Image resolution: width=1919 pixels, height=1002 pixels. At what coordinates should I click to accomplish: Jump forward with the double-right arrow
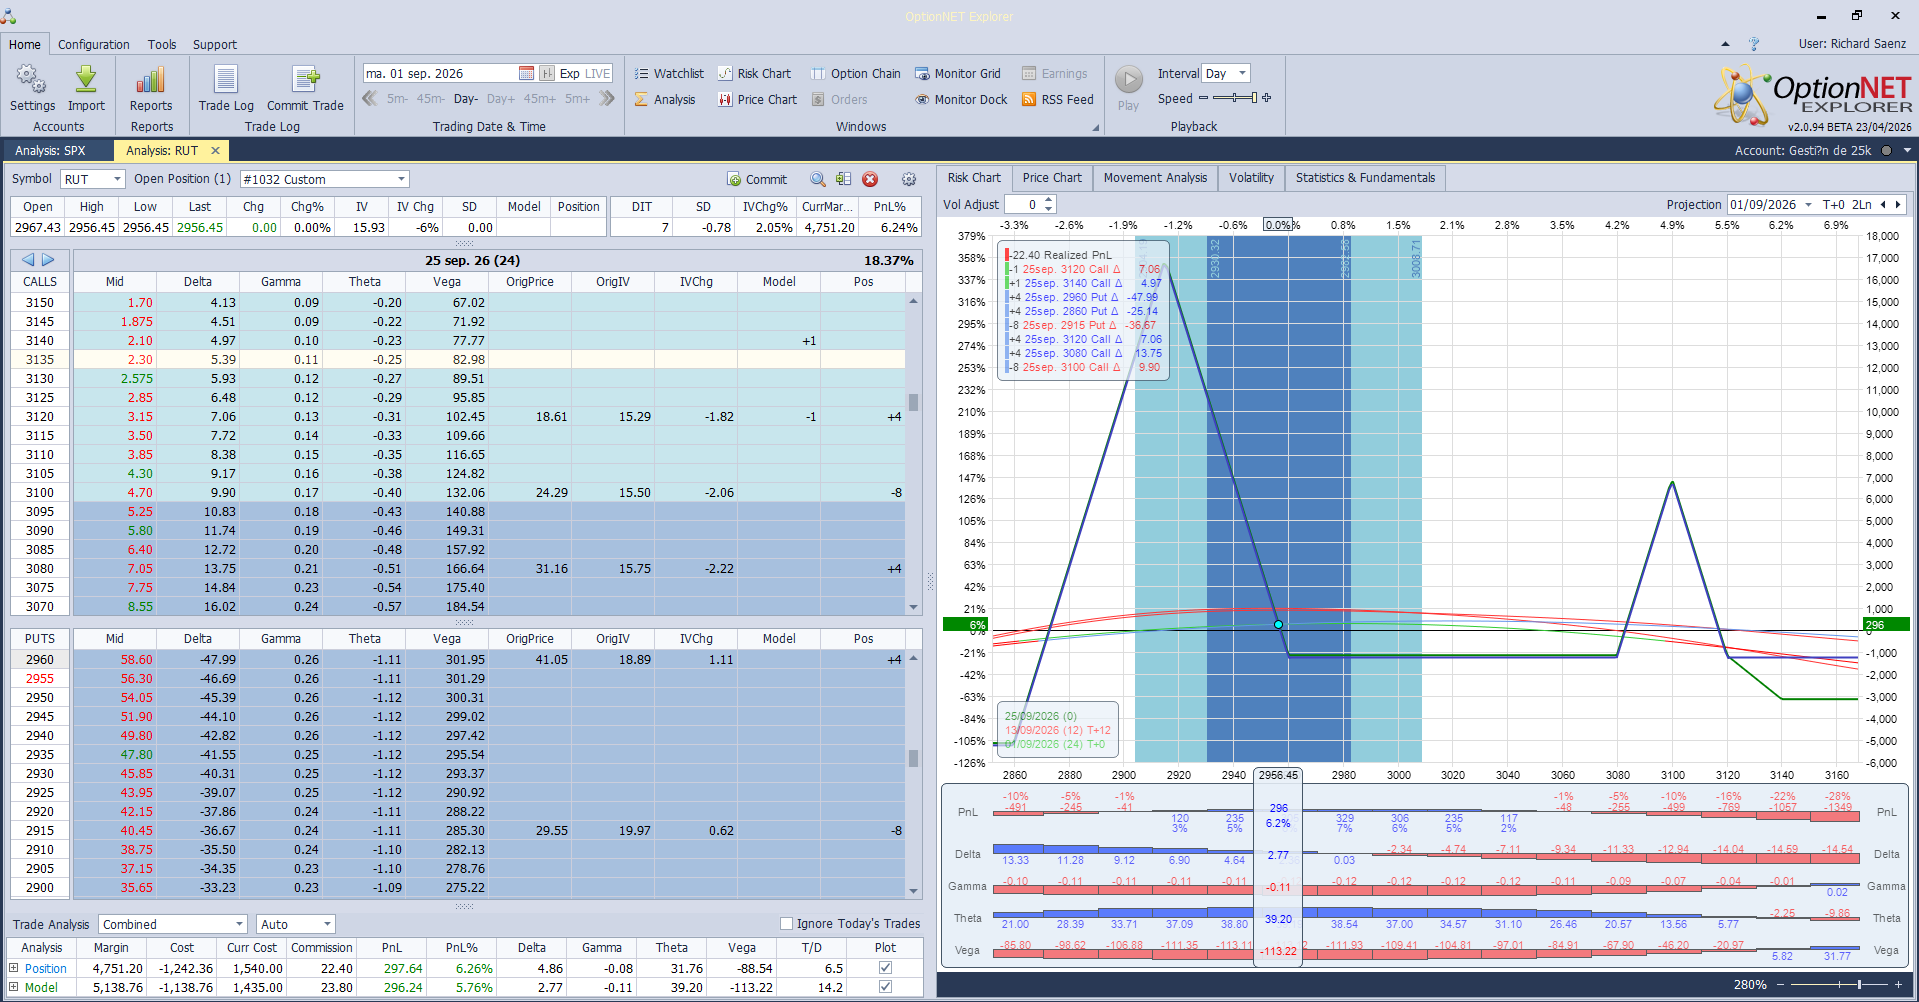[x=607, y=98]
